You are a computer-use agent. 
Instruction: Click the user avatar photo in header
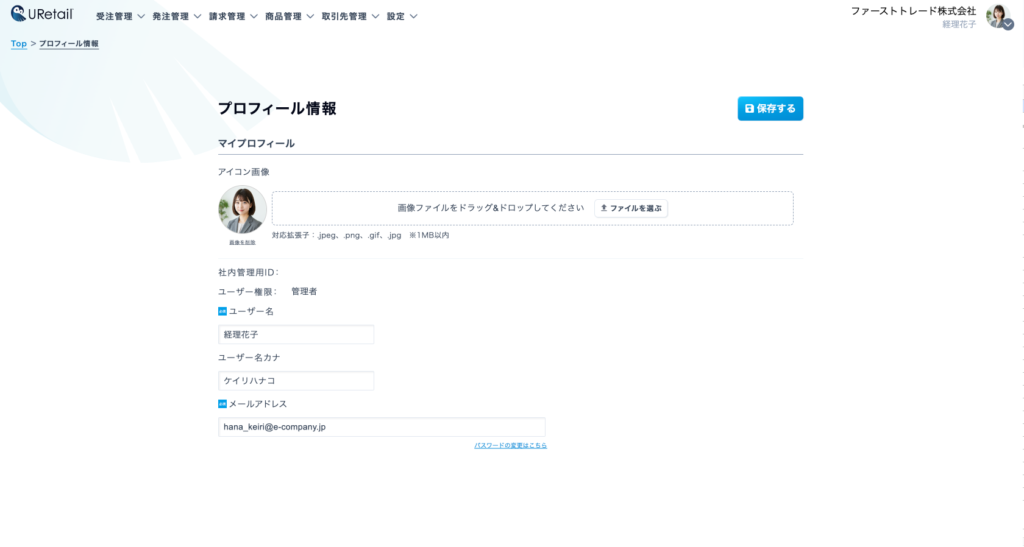pos(996,15)
